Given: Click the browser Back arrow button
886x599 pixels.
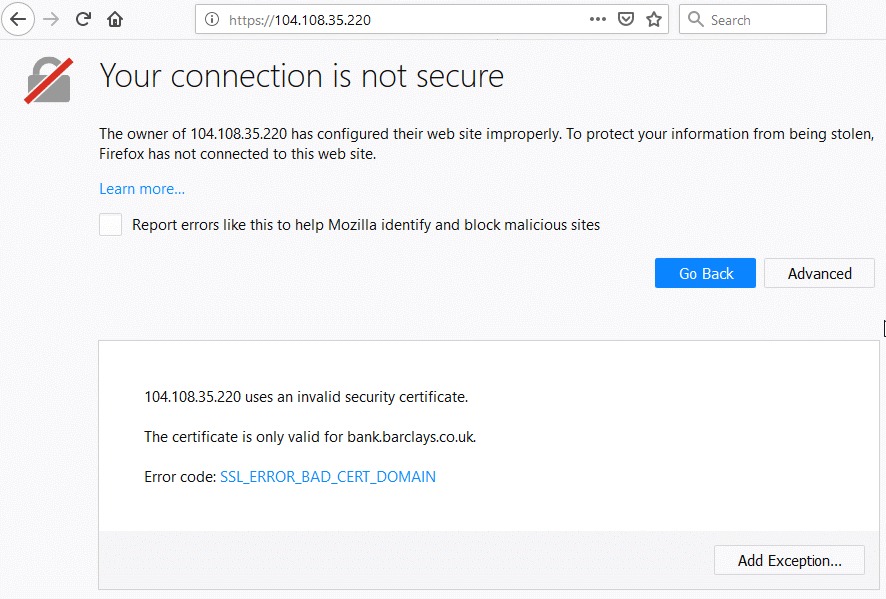Looking at the screenshot, I should pyautogui.click(x=19, y=19).
